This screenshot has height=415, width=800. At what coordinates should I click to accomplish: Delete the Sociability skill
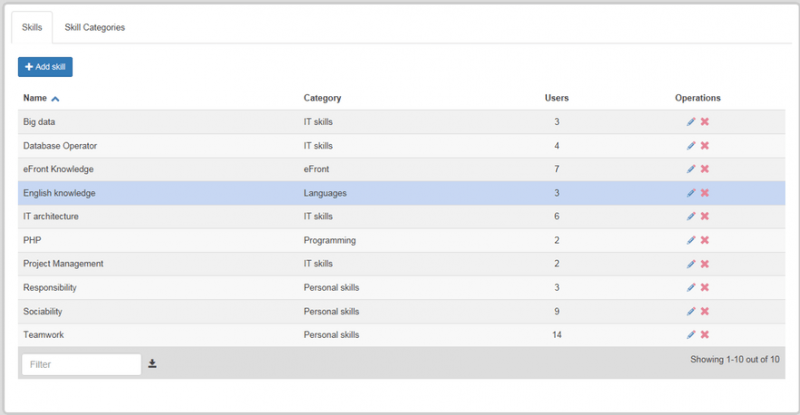pos(705,311)
